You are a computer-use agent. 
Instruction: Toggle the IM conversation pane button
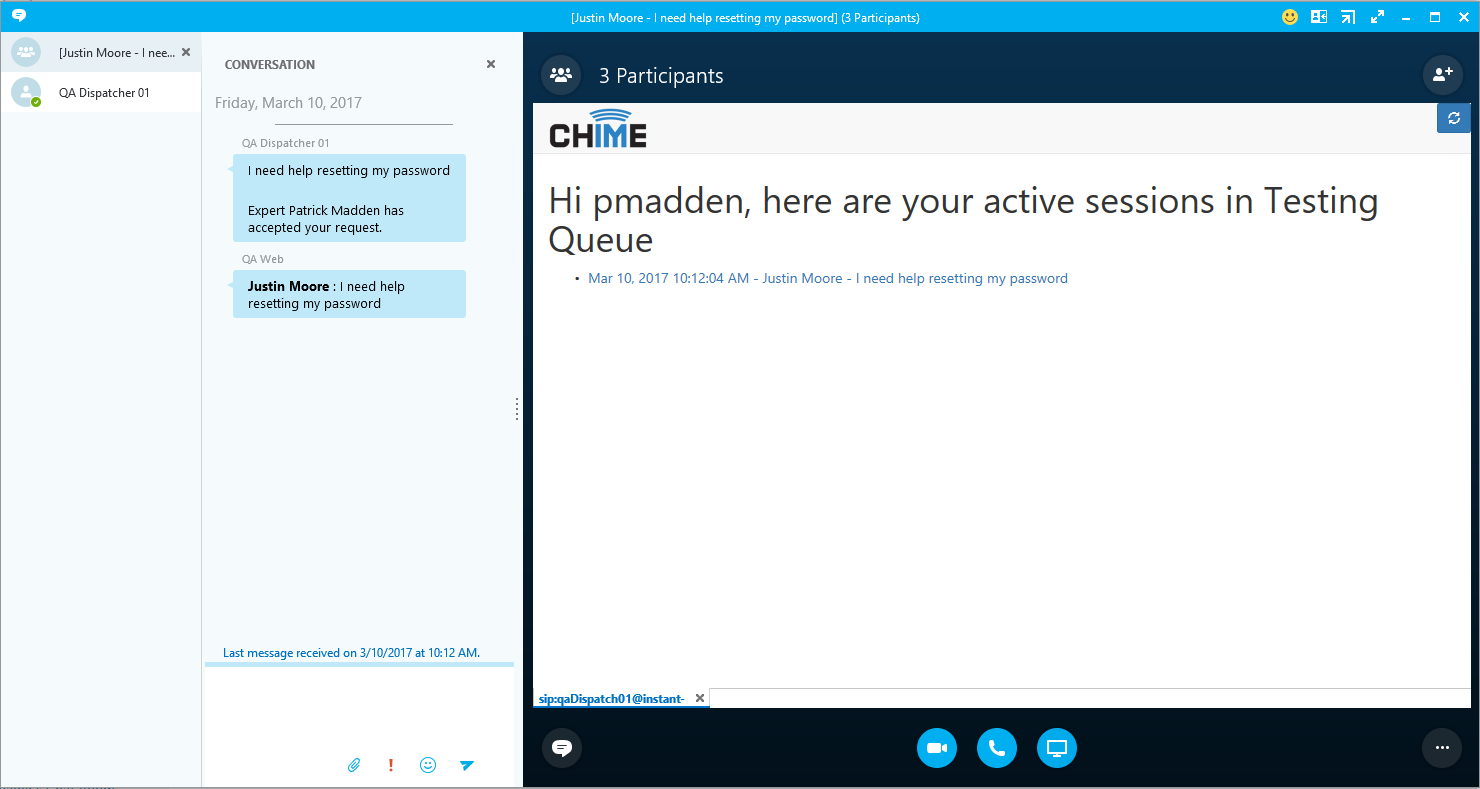pos(562,748)
